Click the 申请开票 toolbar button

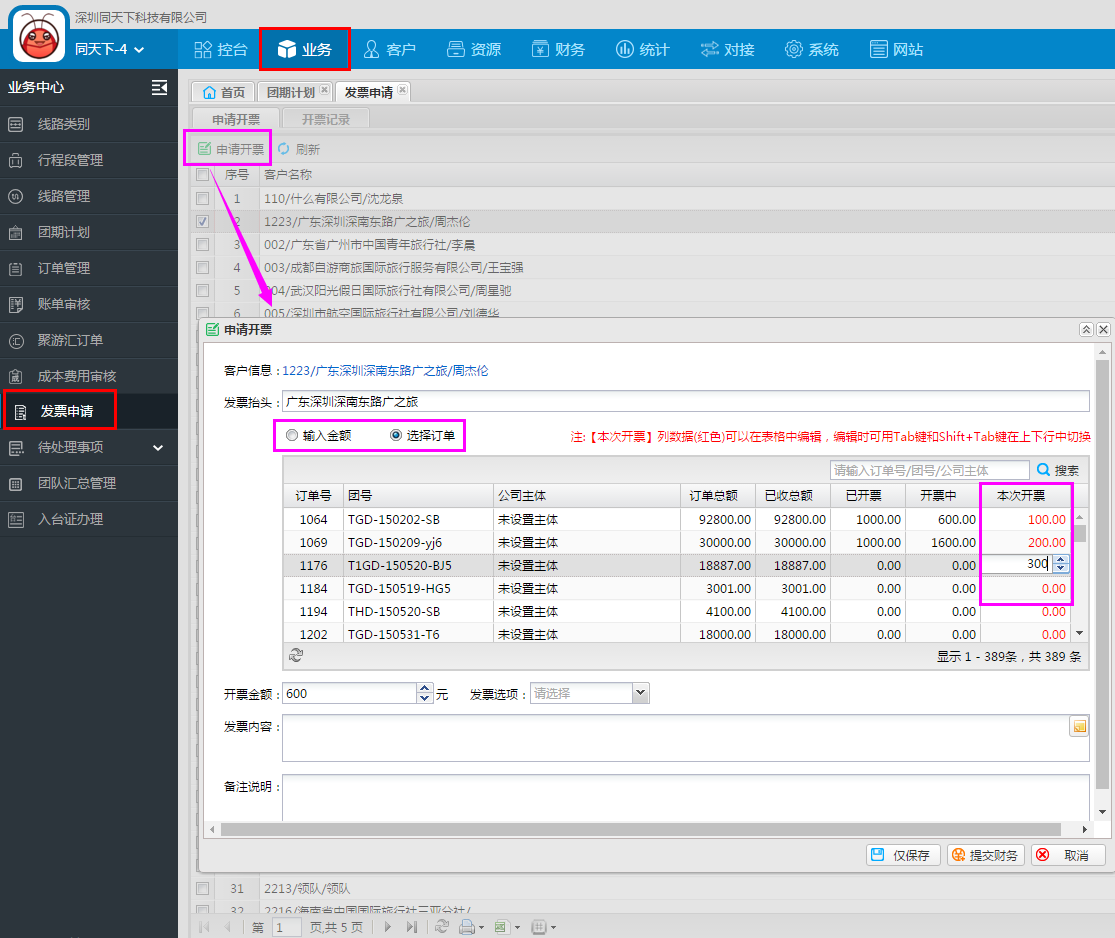click(x=230, y=149)
